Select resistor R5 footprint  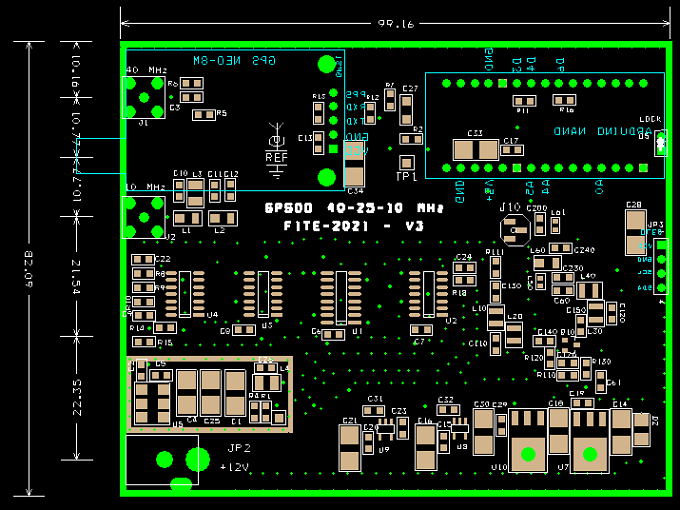coord(204,115)
